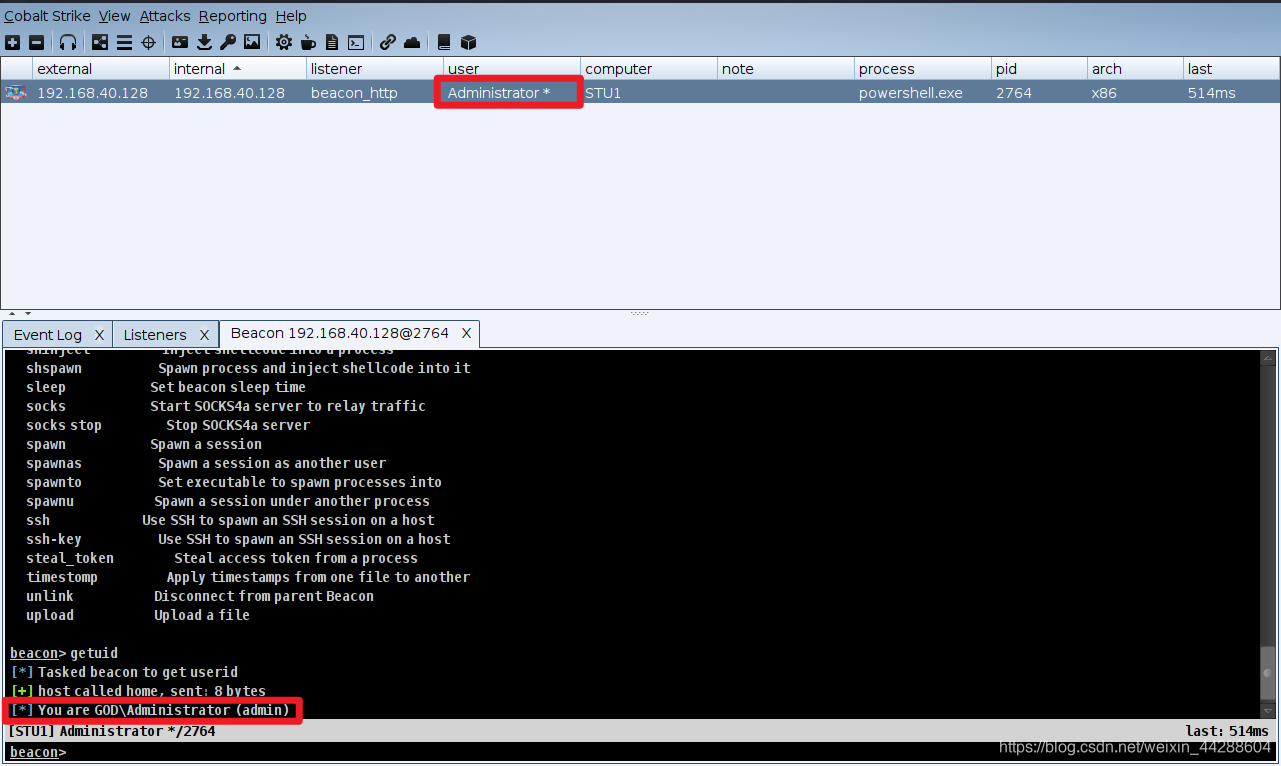Click the Host a File link icon
The width and height of the screenshot is (1281, 766).
(388, 42)
